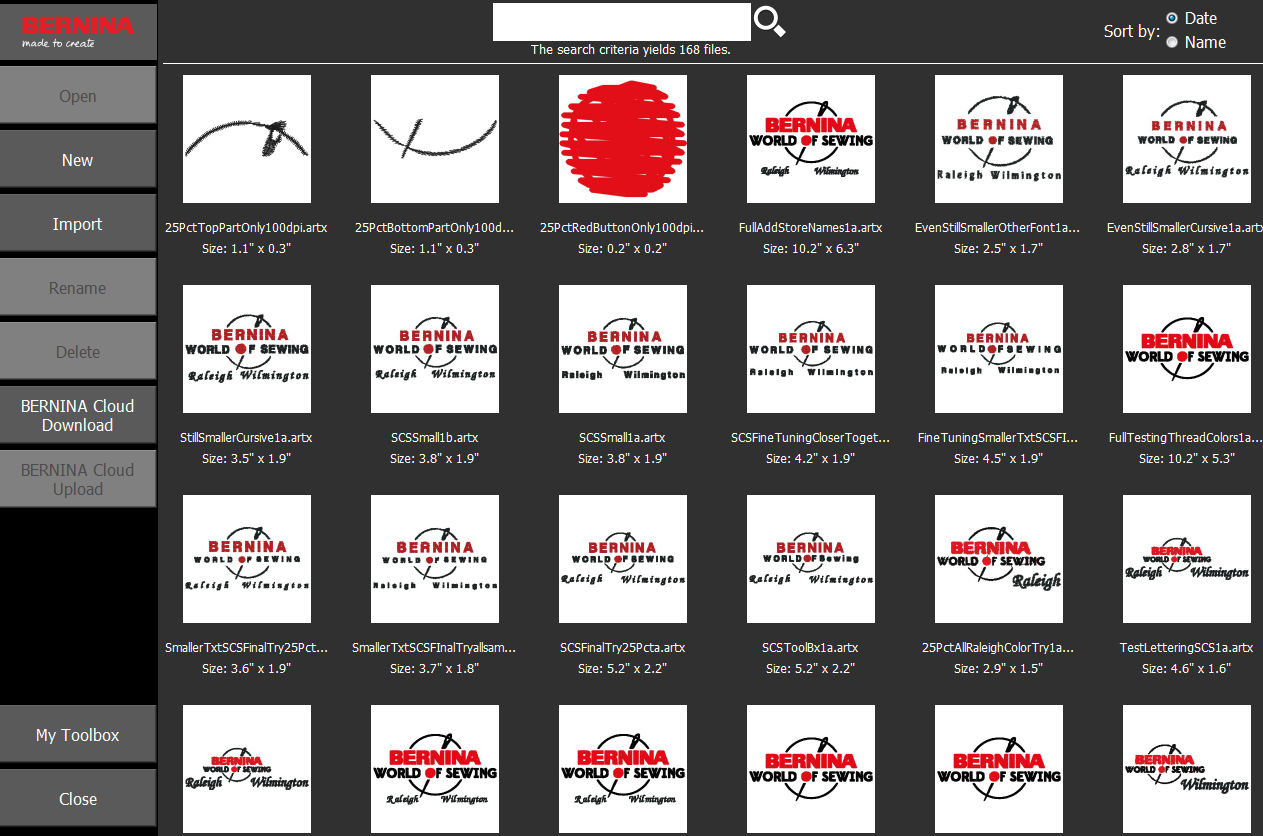
Task: Click the Import button
Action: pyautogui.click(x=78, y=224)
